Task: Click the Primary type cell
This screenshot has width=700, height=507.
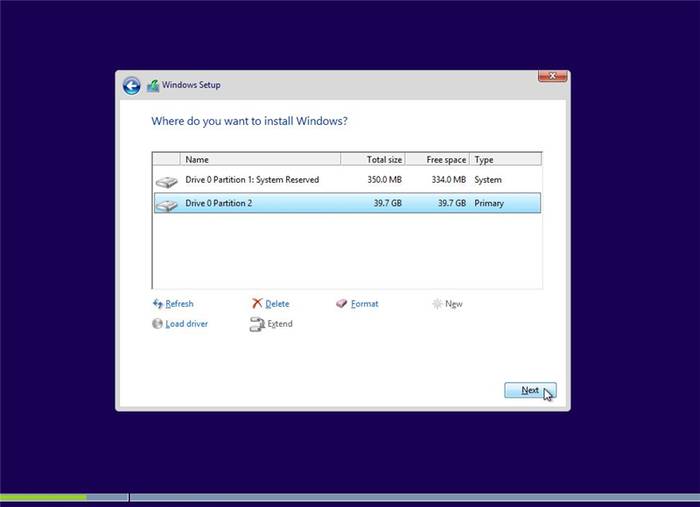Action: pyautogui.click(x=489, y=204)
